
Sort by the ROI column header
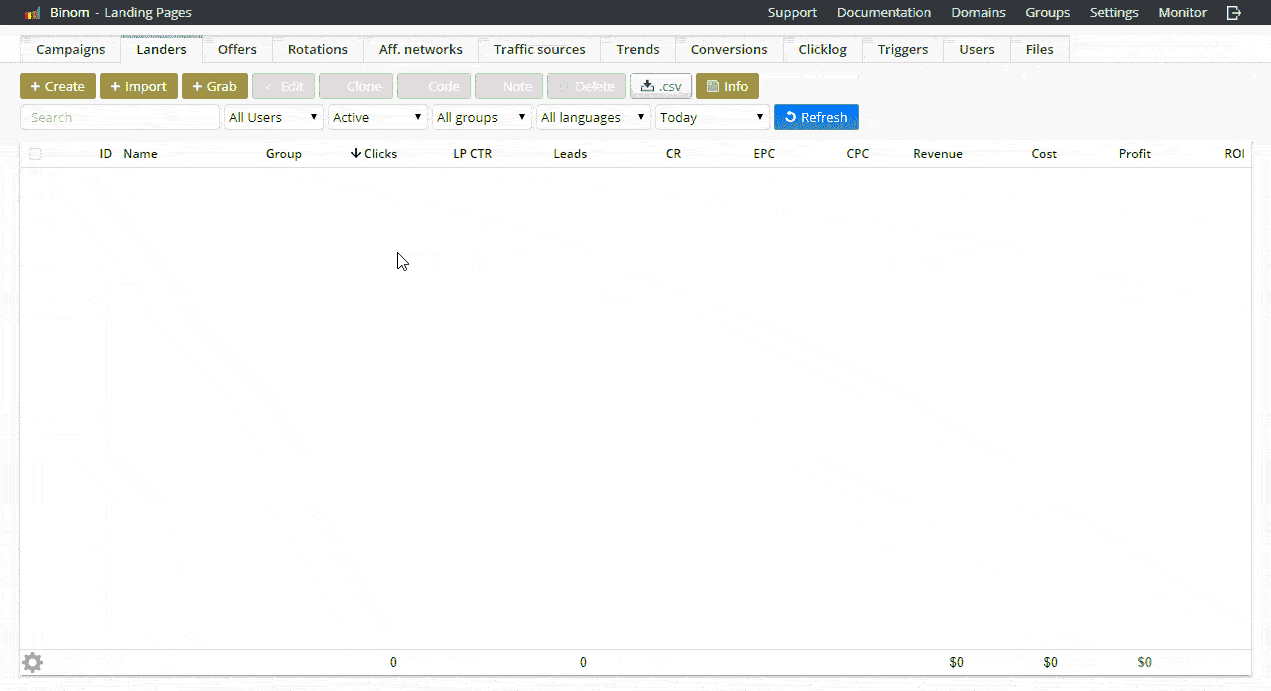[x=1234, y=154]
